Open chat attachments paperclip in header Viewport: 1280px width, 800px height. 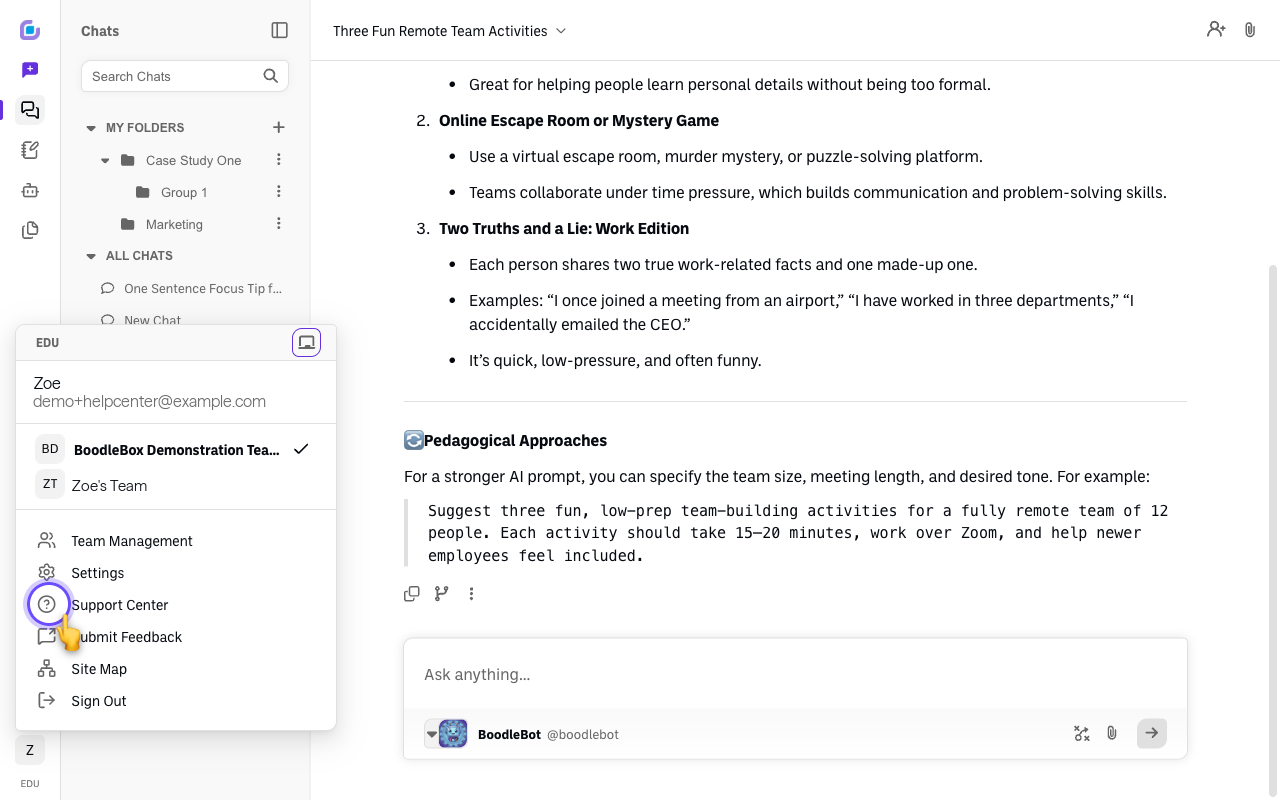[x=1250, y=30]
